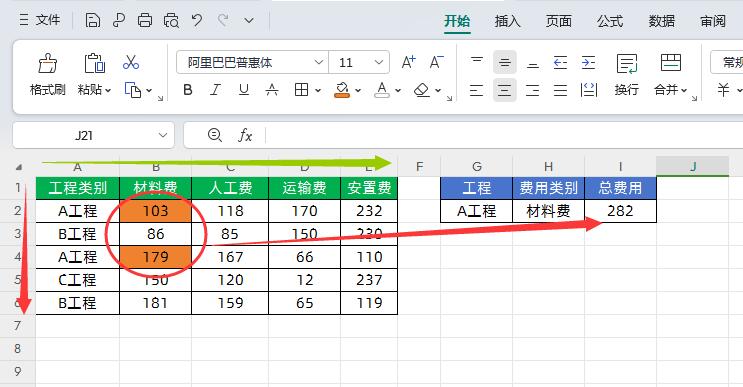Switch to the 页面 tab
Screen dimensions: 743x387
(x=559, y=21)
